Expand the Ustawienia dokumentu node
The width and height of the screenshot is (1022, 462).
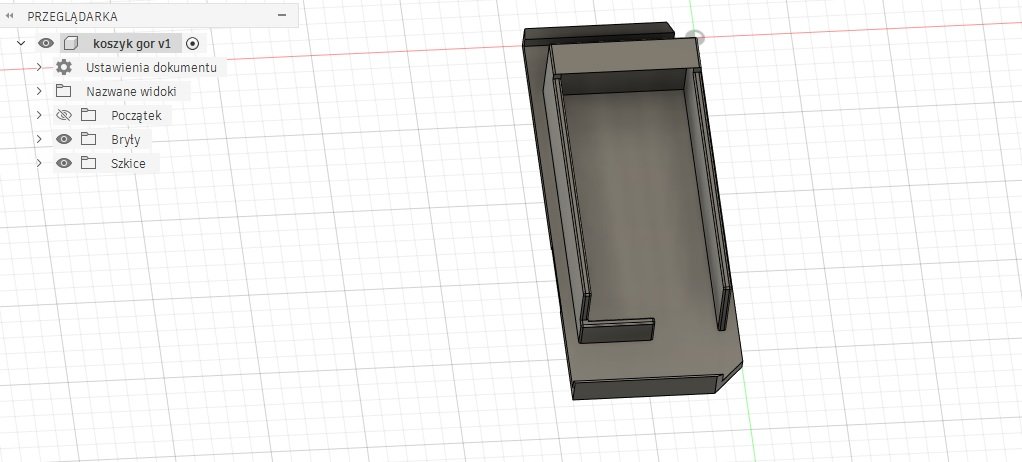click(x=38, y=67)
